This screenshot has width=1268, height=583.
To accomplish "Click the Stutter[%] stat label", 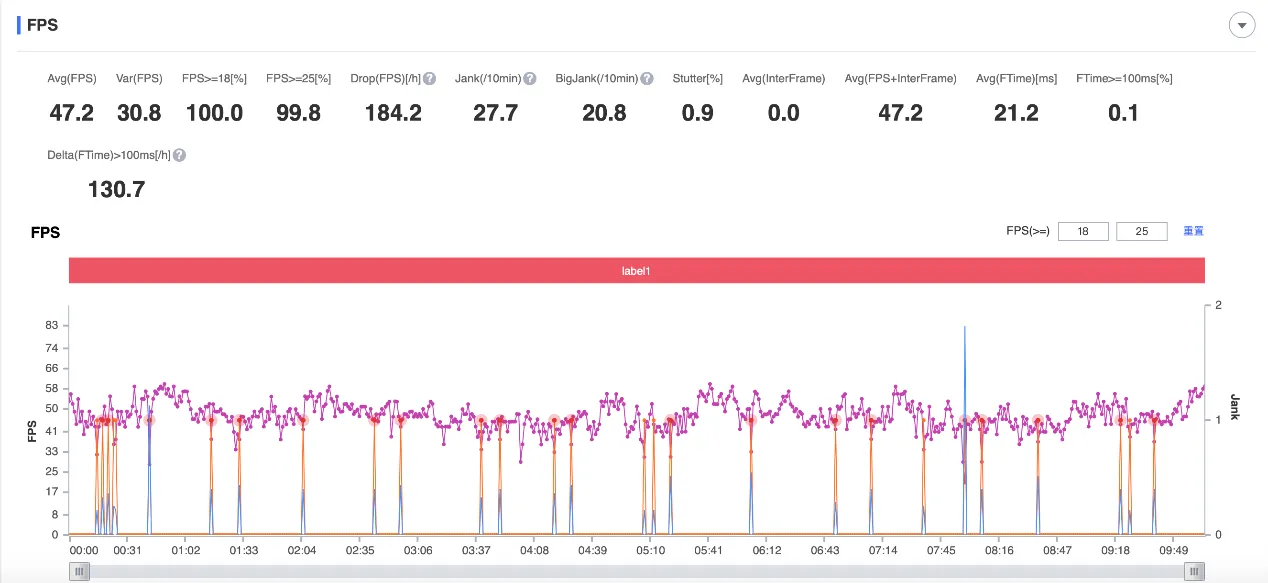I will (x=698, y=79).
